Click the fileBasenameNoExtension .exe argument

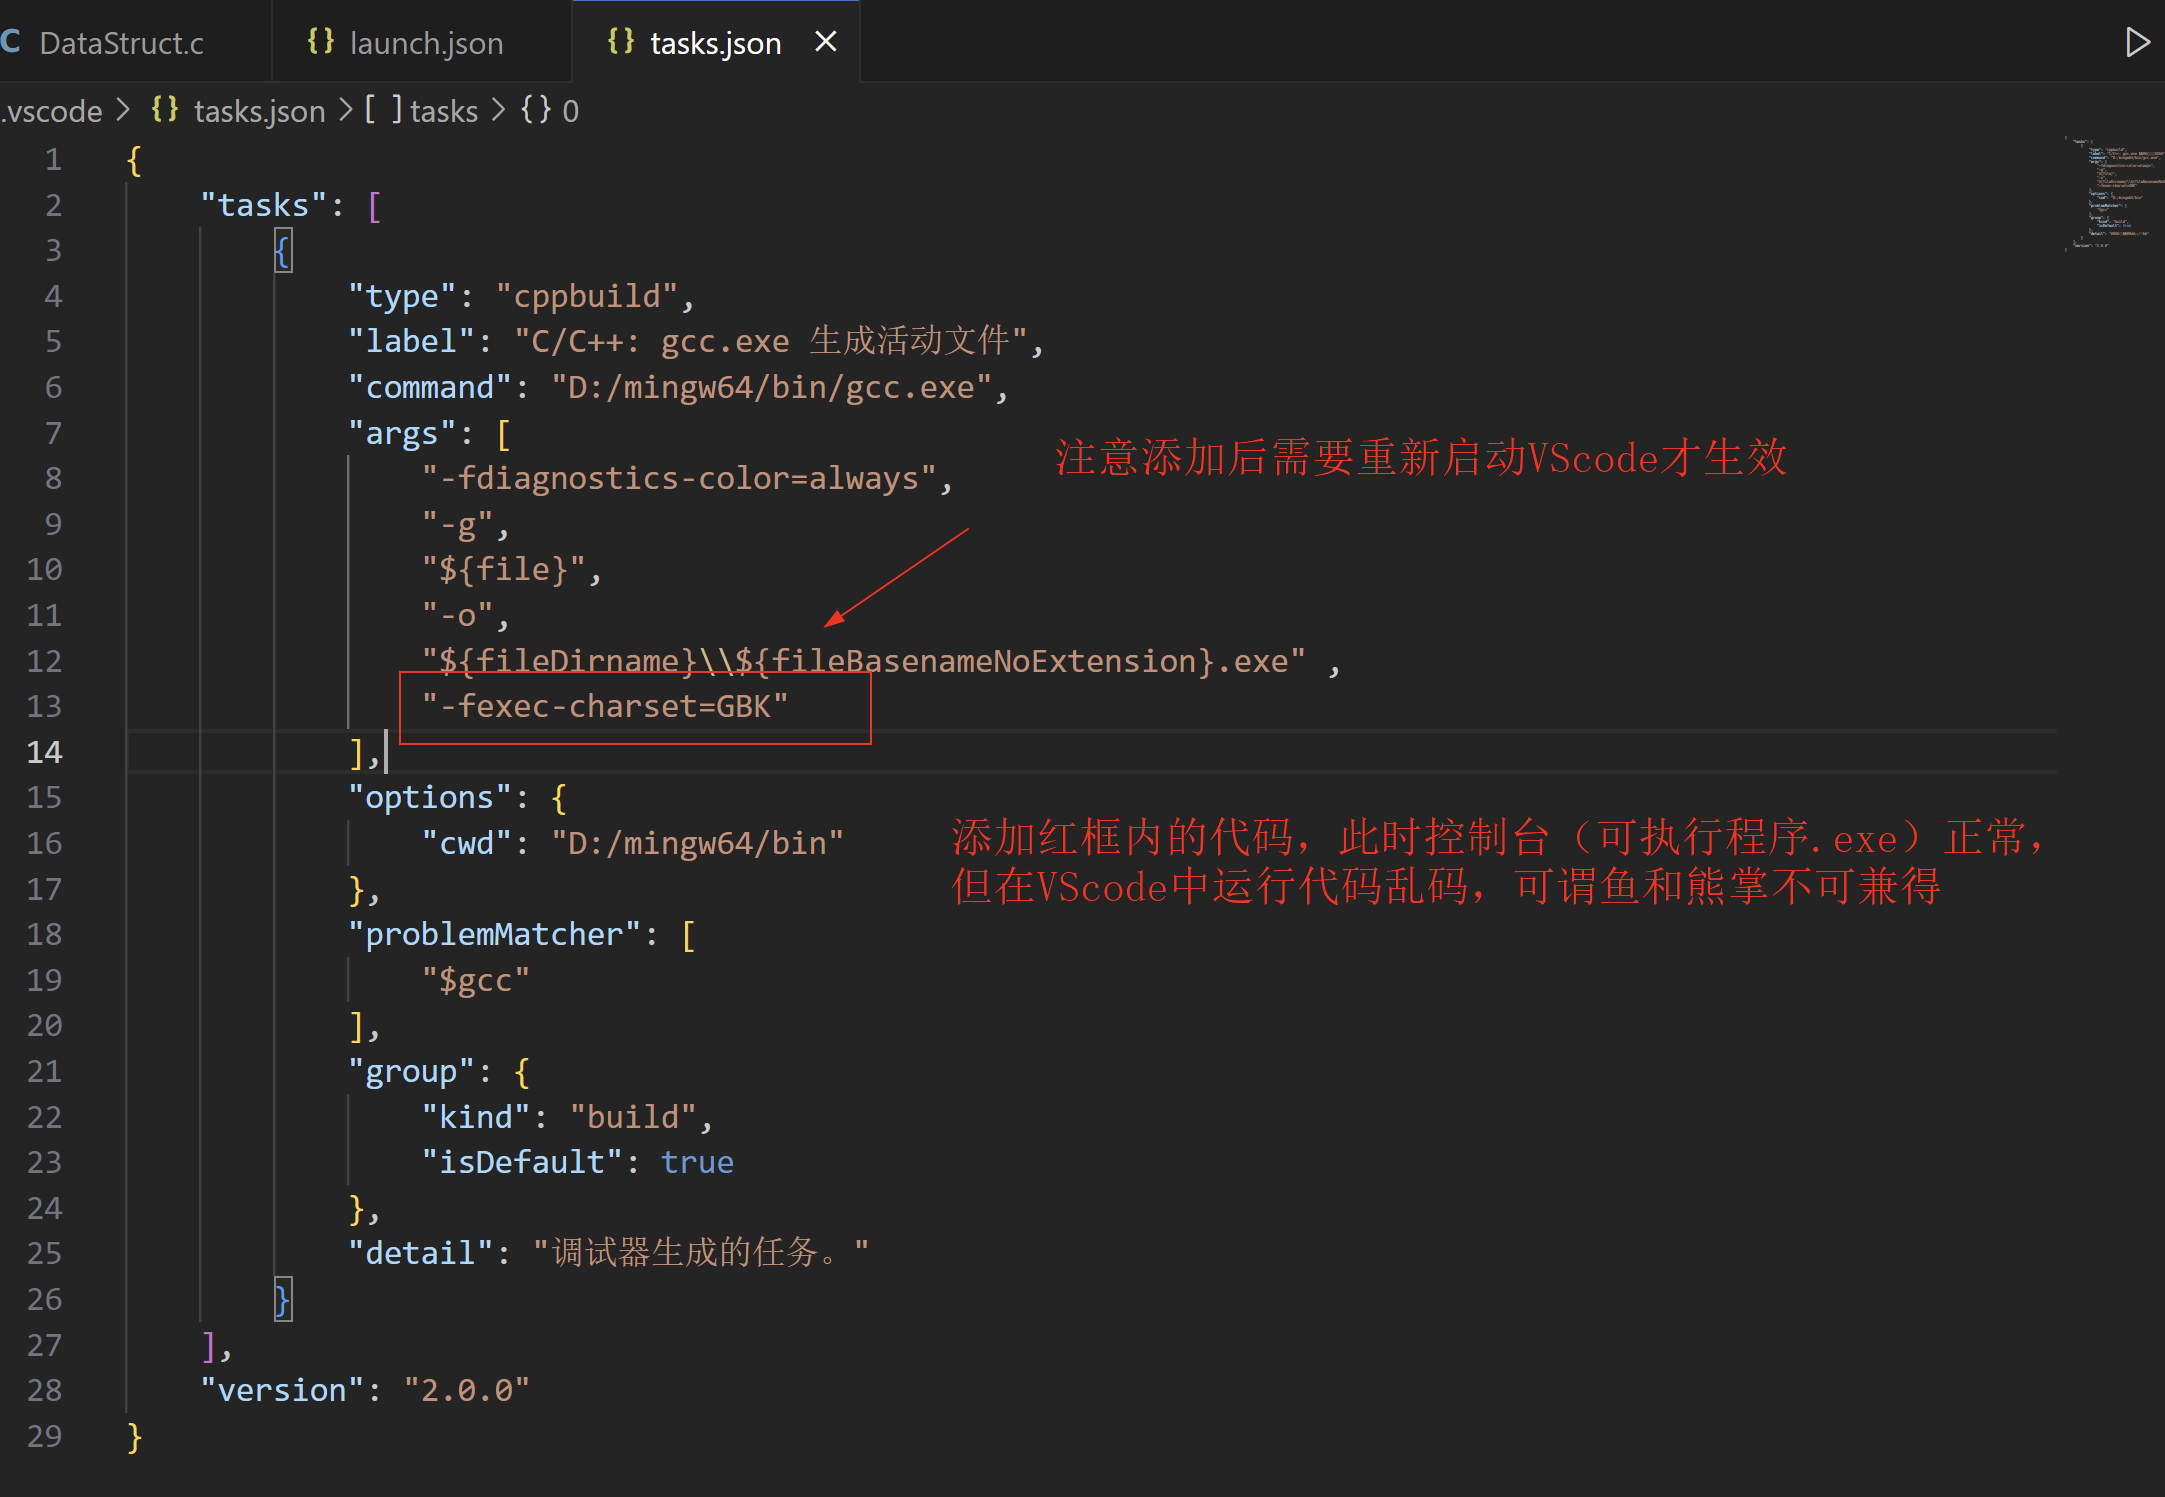(863, 661)
